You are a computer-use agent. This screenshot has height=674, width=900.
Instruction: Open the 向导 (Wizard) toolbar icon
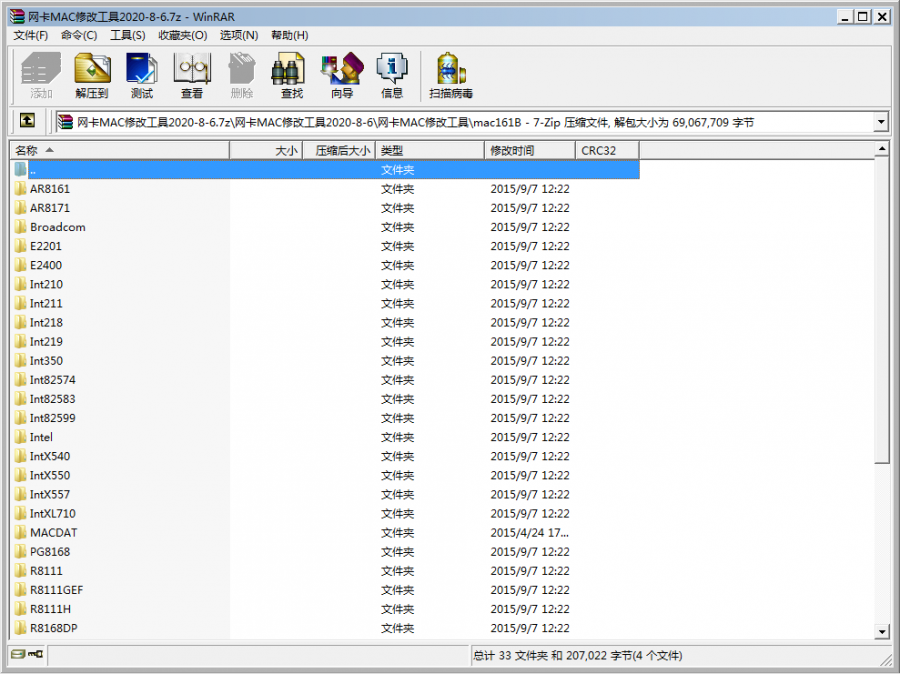click(x=342, y=75)
